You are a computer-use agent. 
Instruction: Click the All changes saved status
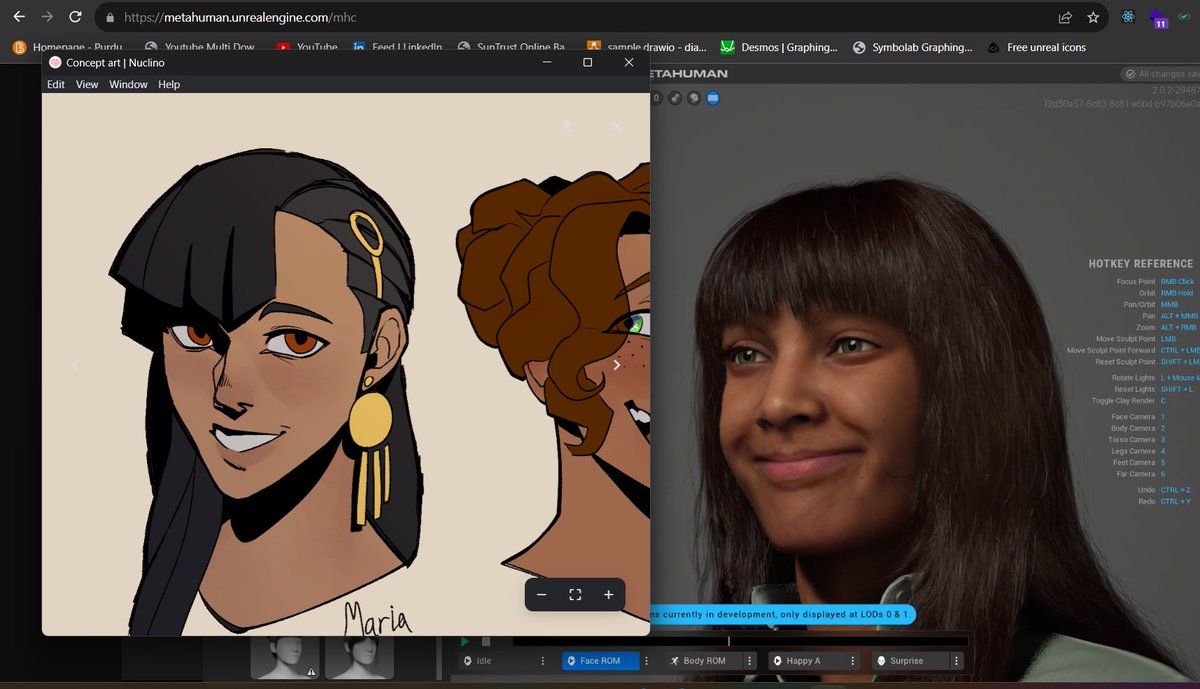tap(1160, 74)
